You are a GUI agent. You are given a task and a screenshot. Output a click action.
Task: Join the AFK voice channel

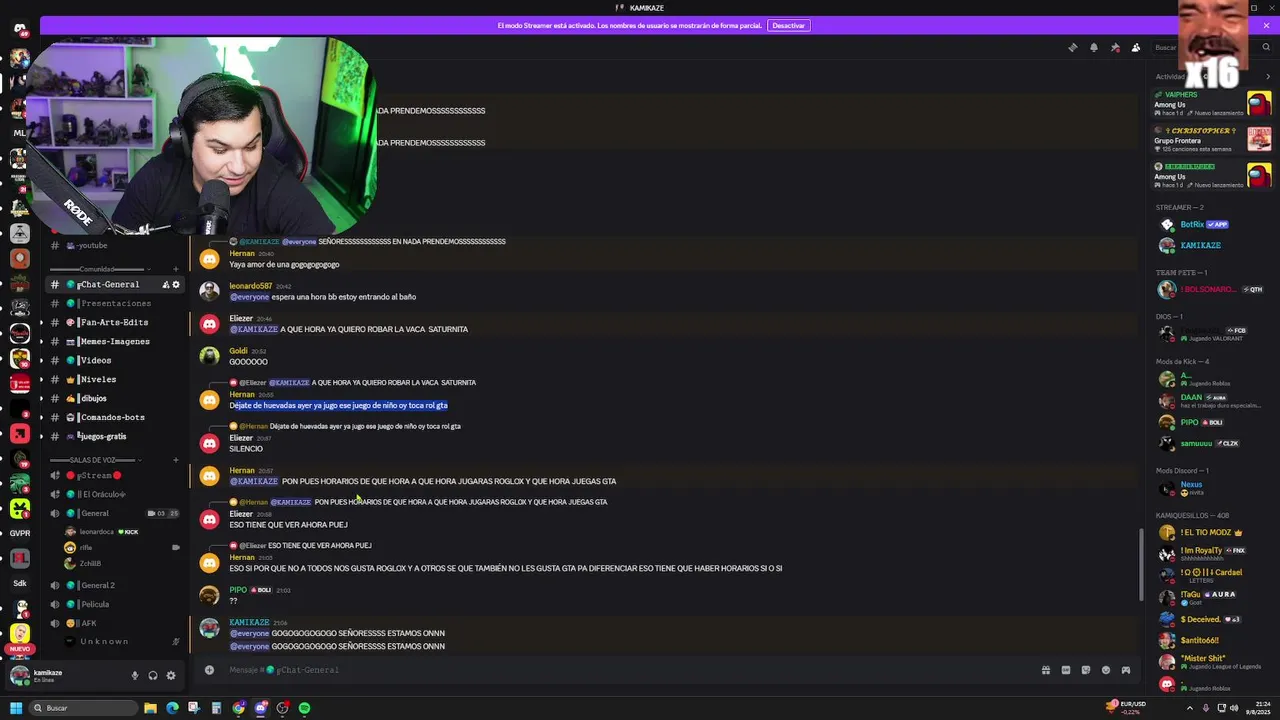(115, 623)
